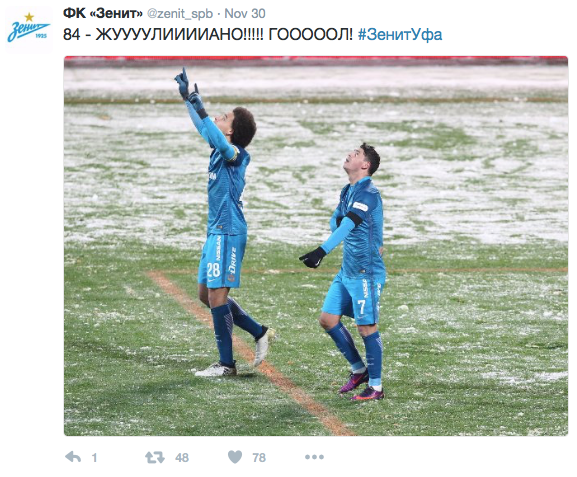This screenshot has height=477, width=577.
Task: Click the raised pointing glove in photo
Action: point(183,83)
